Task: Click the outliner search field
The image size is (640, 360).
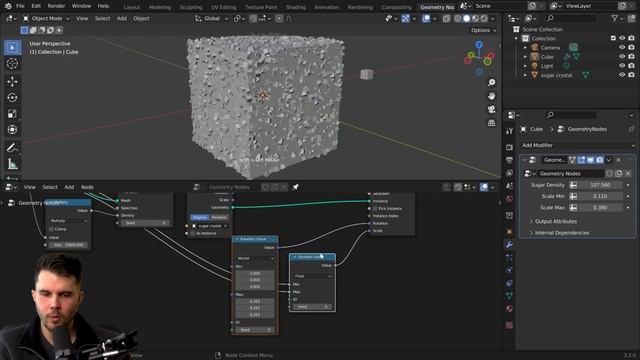Action: [571, 18]
